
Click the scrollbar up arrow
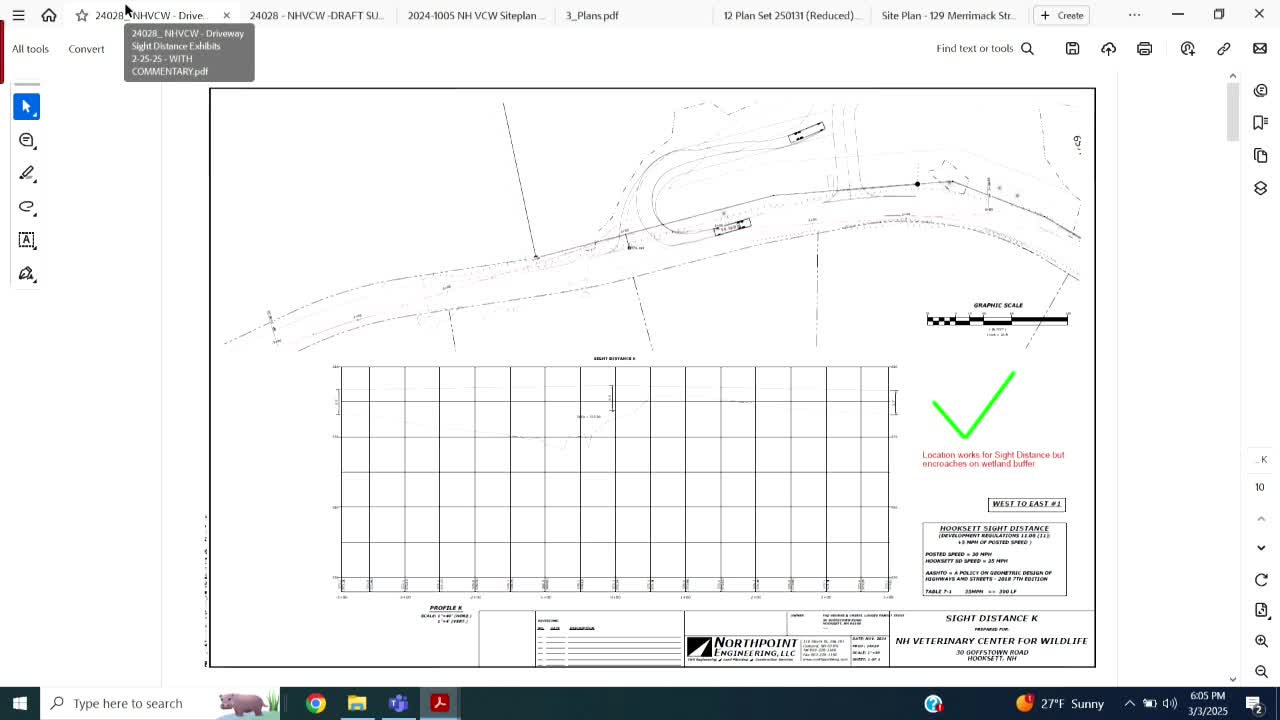tap(1232, 76)
